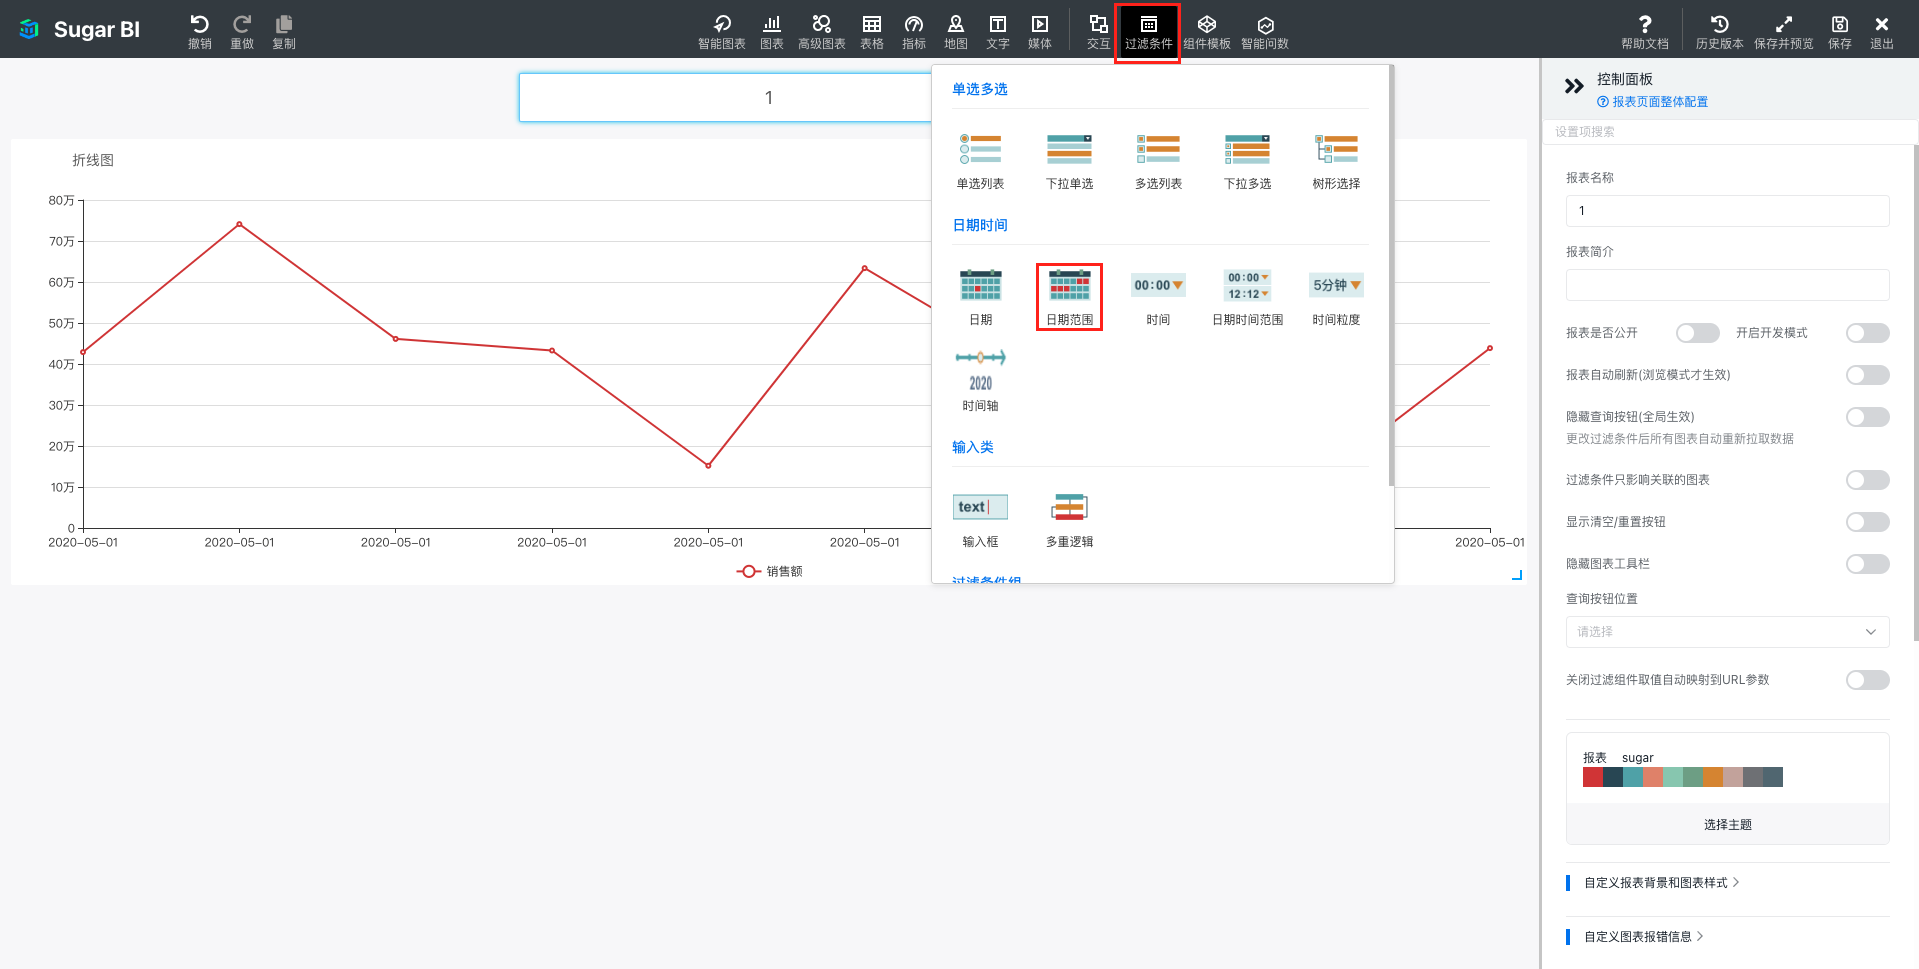
Task: Toggle 显示清空/重置按钮 switch
Action: [x=1867, y=522]
